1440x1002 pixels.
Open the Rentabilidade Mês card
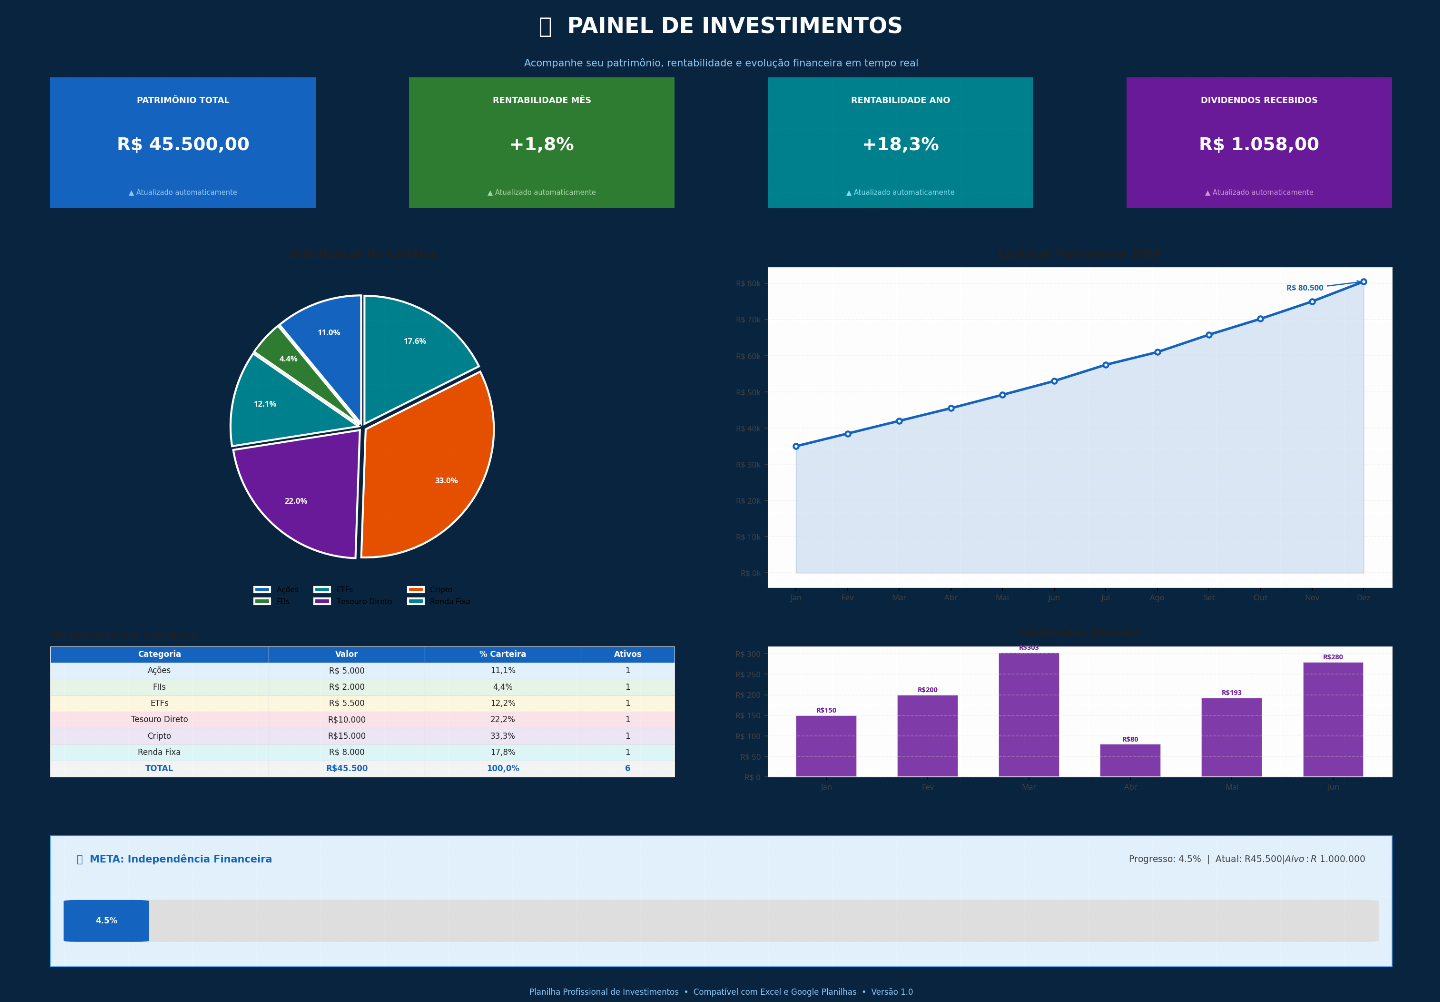[542, 143]
